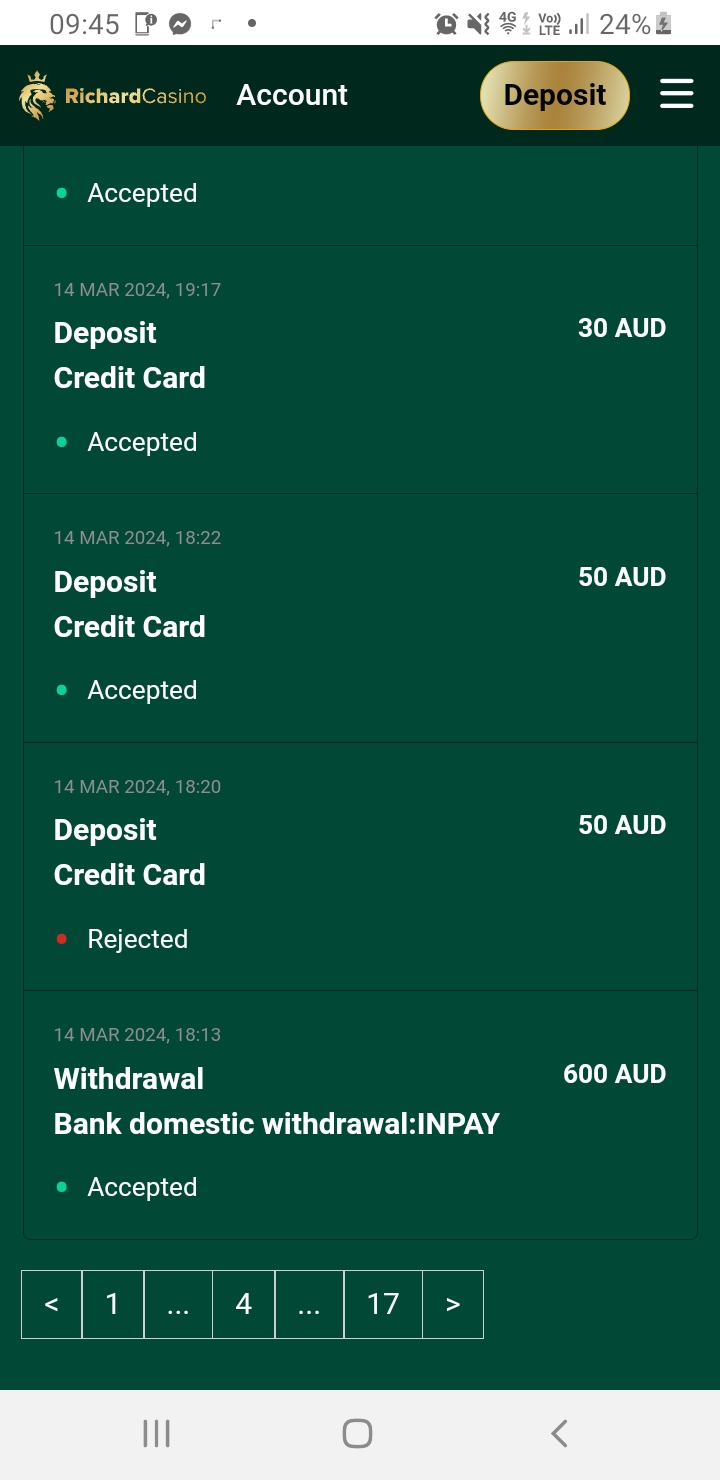Tap the Android back navigation icon
This screenshot has height=1480, width=720.
[x=559, y=1433]
